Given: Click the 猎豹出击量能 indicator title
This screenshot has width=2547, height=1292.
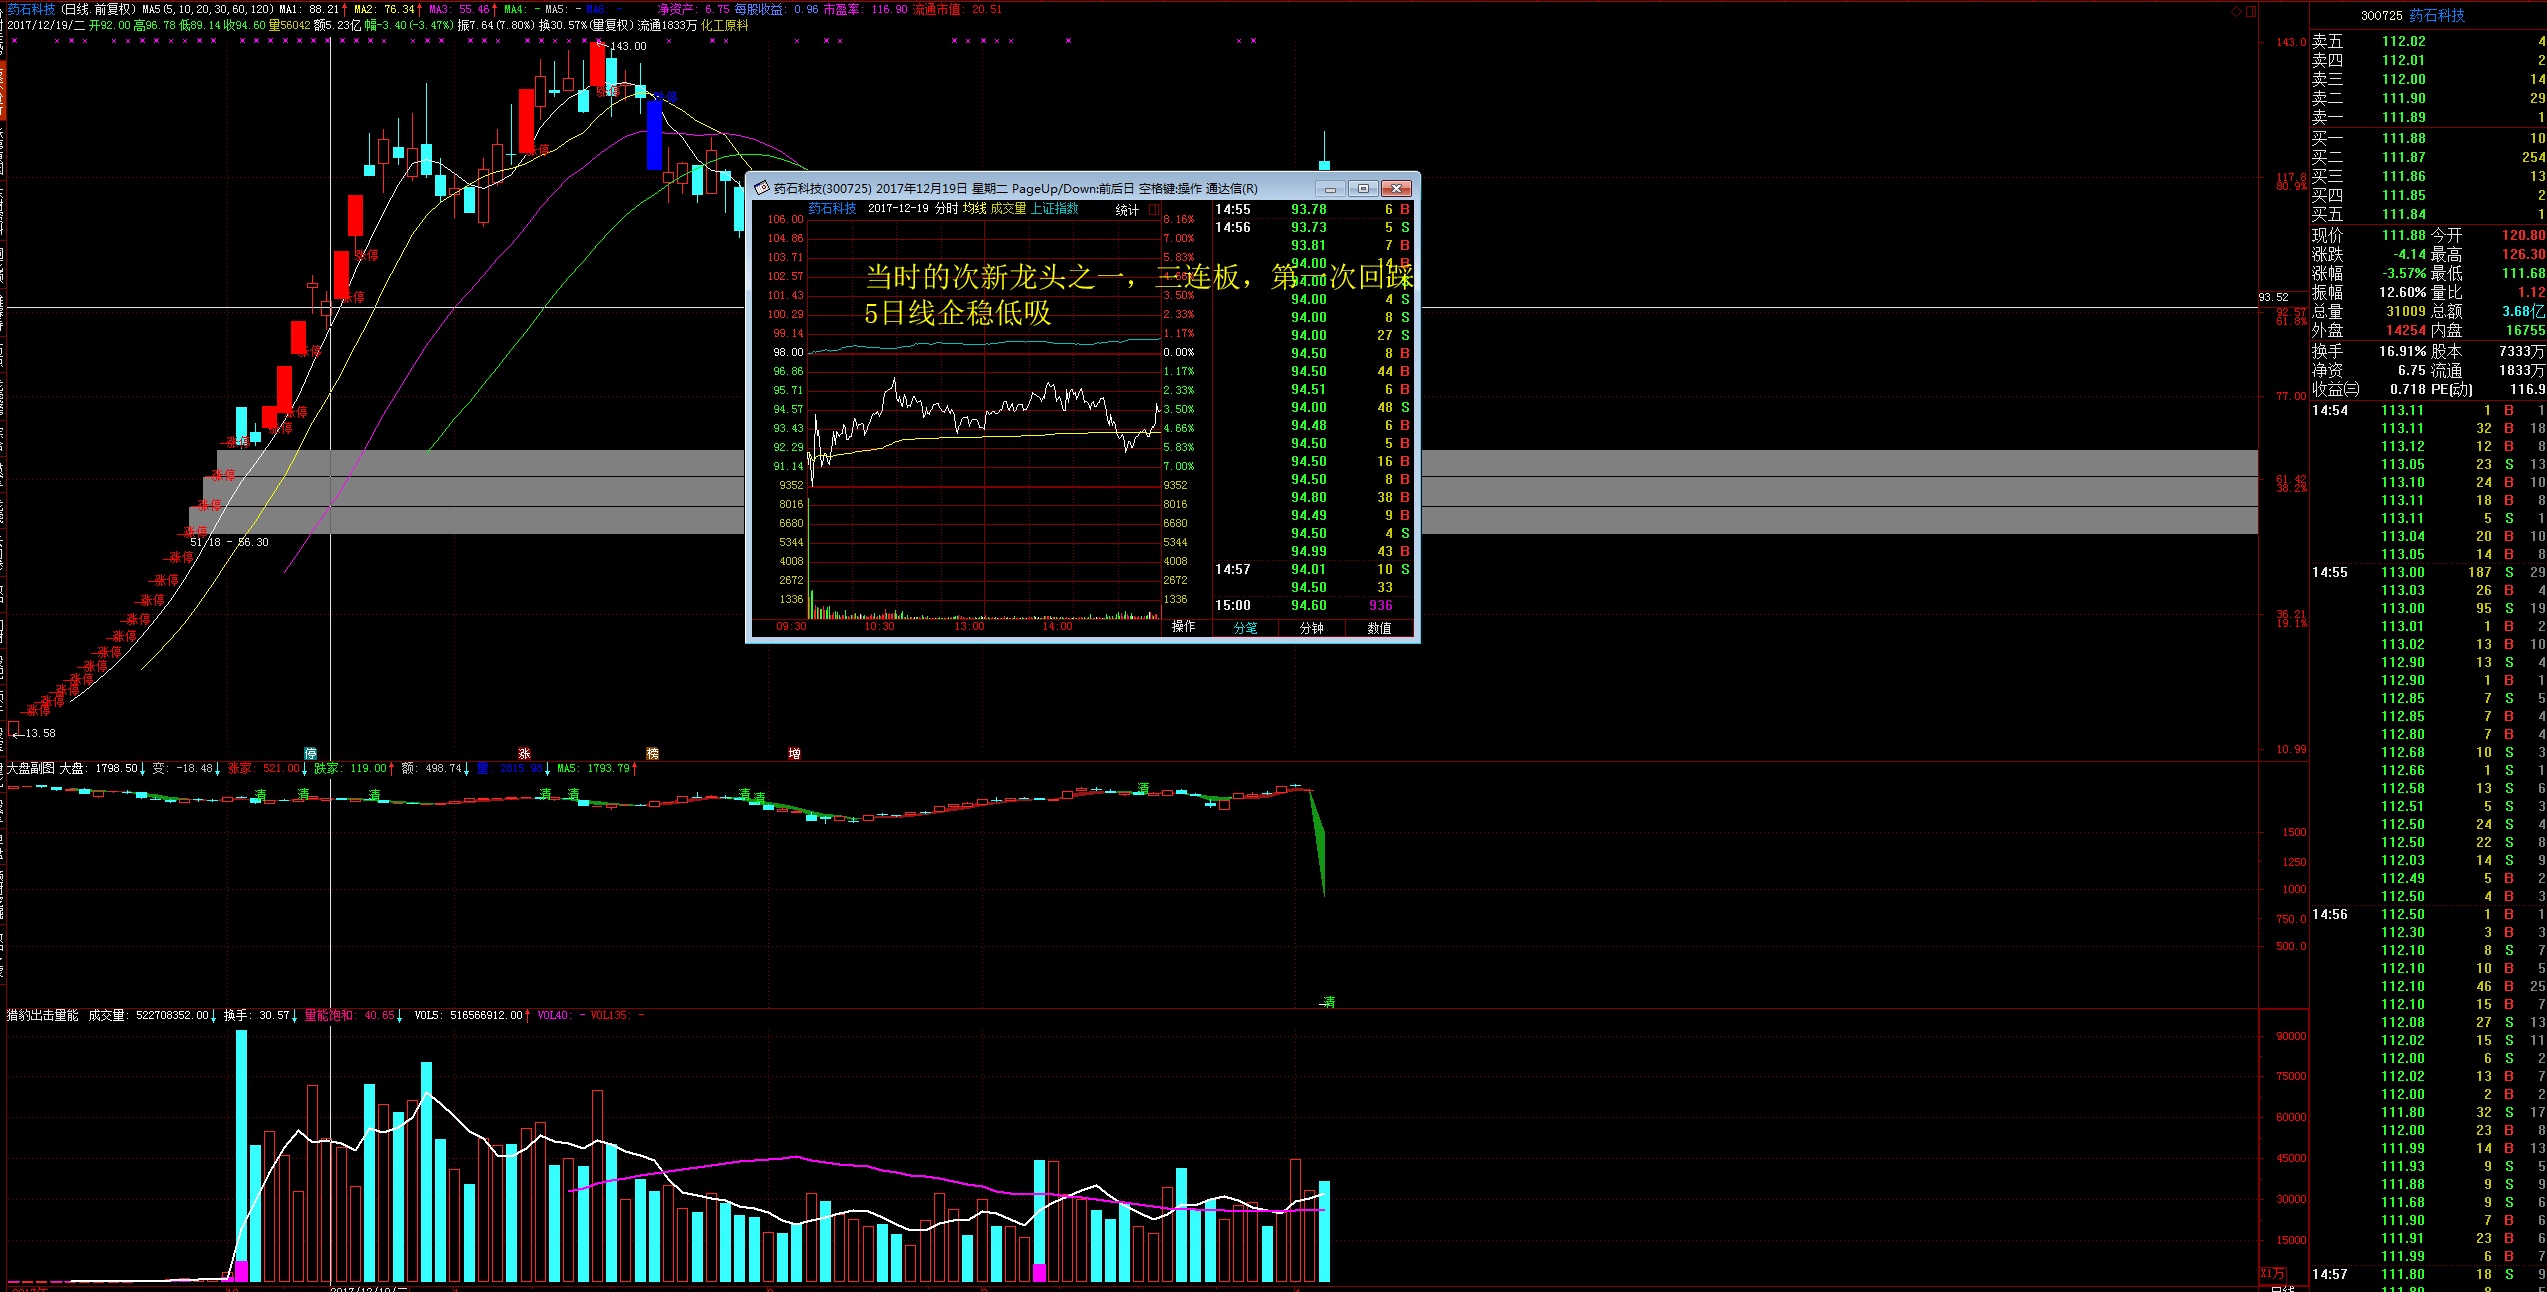Looking at the screenshot, I should coord(43,1015).
